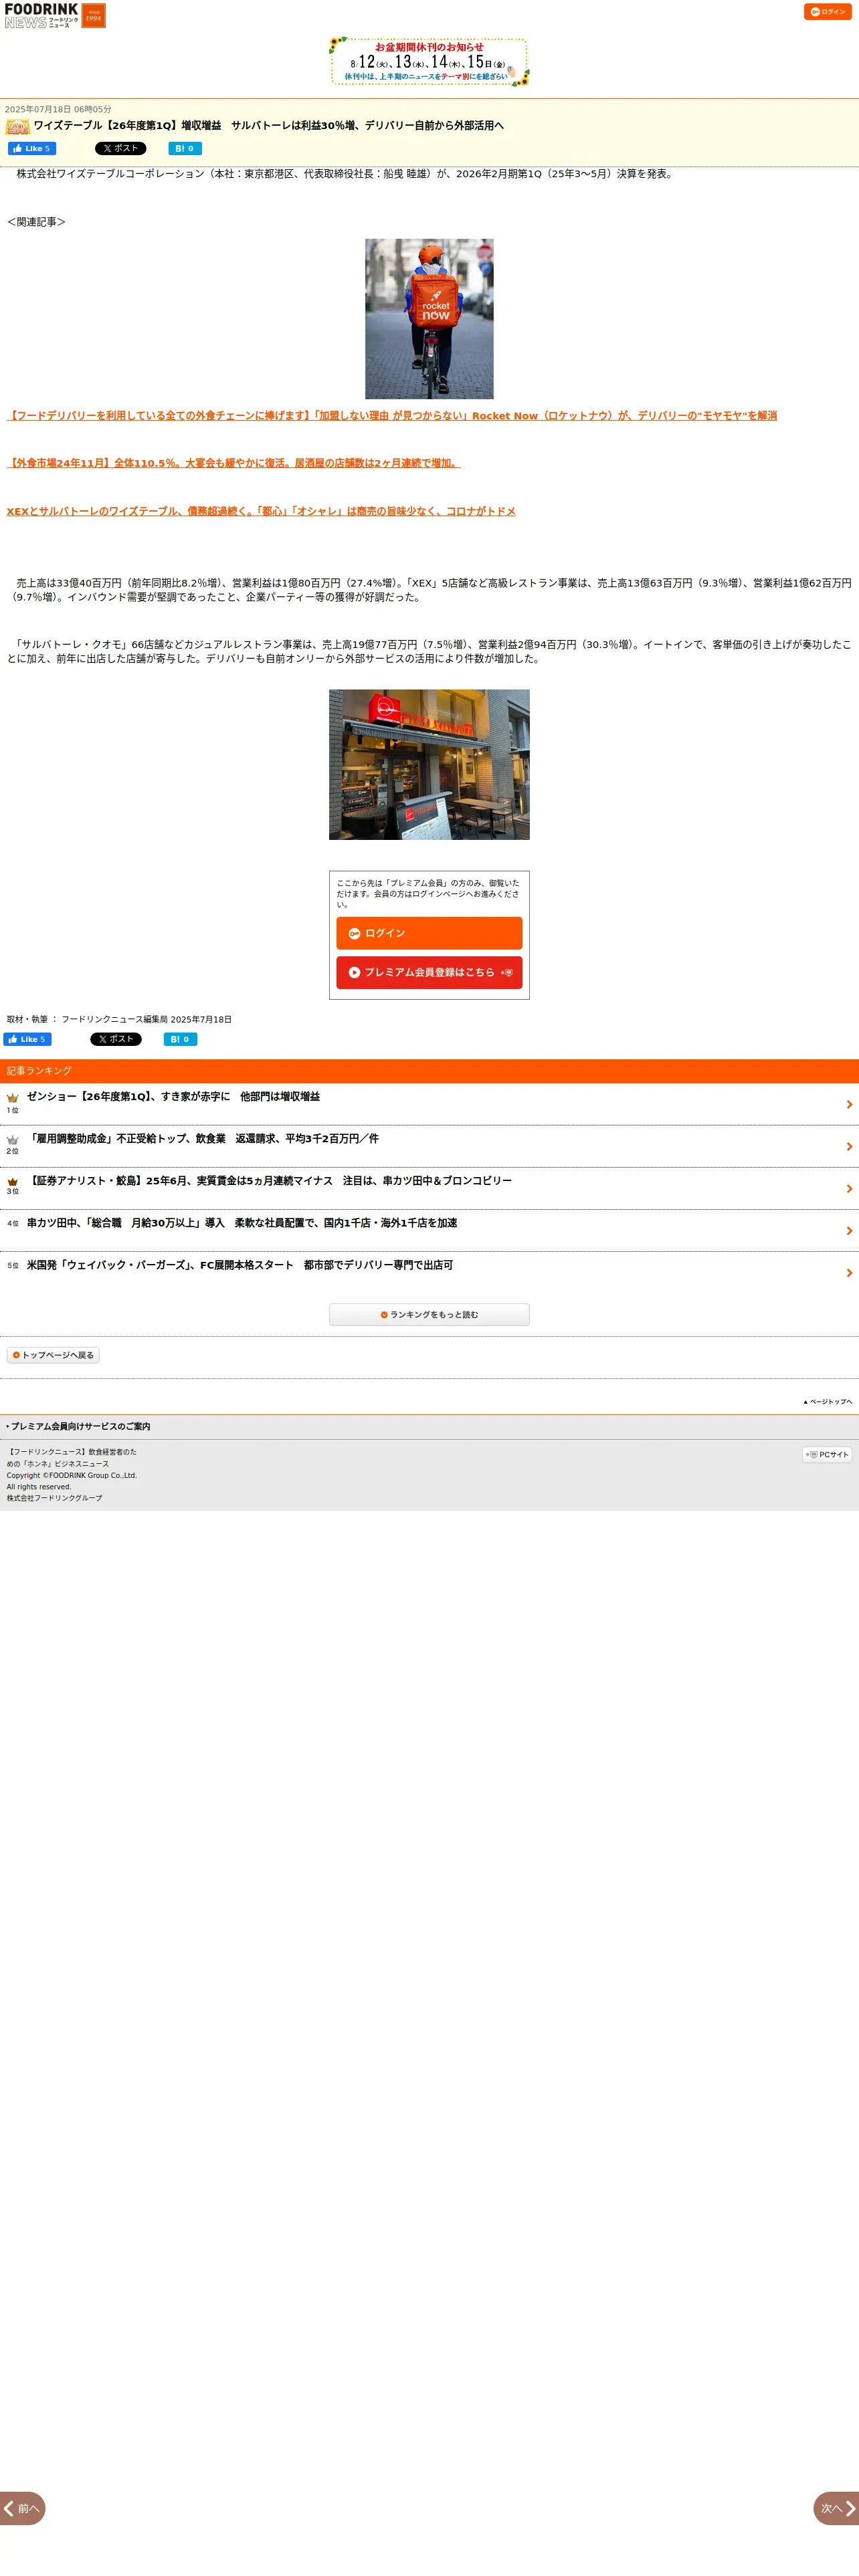Click 株式会社フードリンクグループ footer text
The image size is (859, 2576).
point(55,1498)
